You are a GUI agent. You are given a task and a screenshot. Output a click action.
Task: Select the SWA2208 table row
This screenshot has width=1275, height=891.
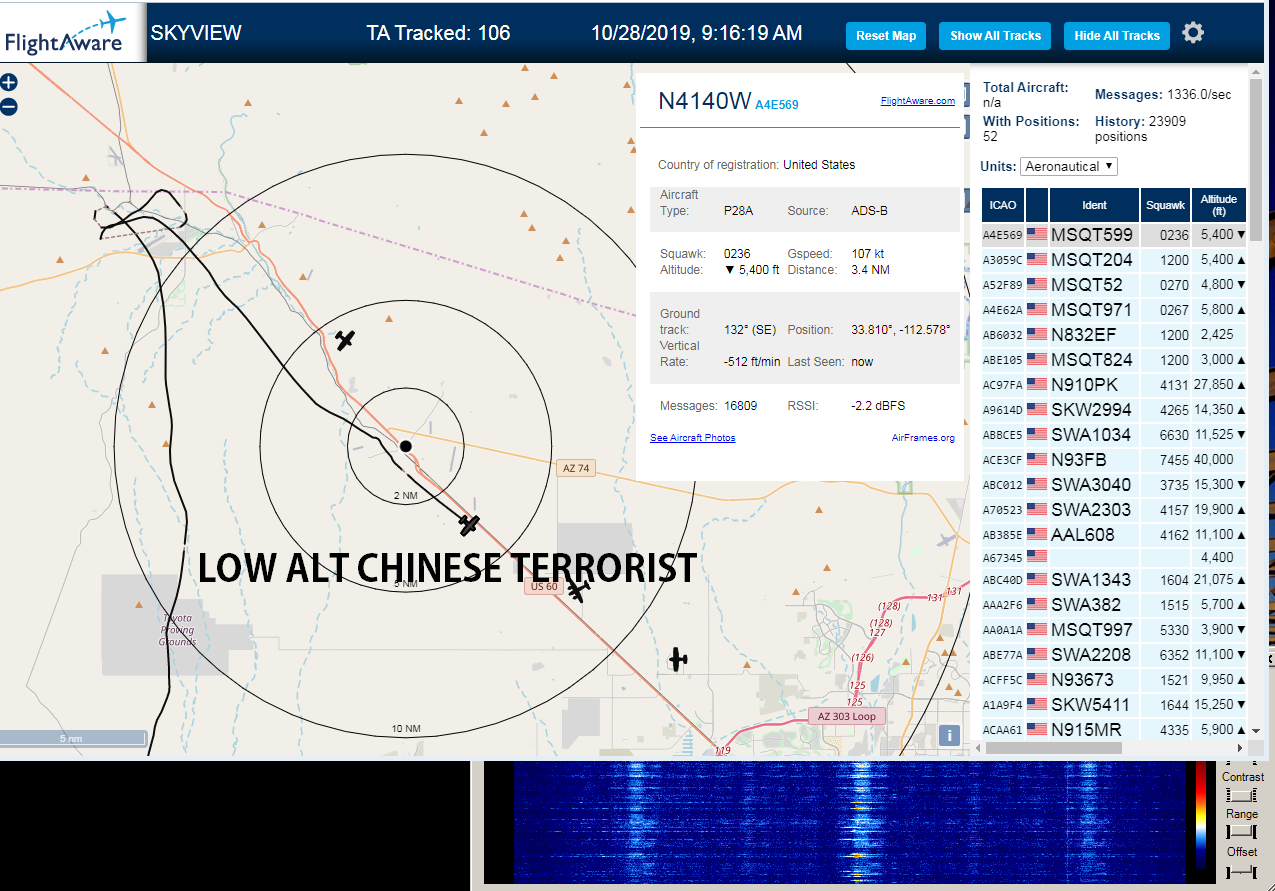pos(1114,654)
